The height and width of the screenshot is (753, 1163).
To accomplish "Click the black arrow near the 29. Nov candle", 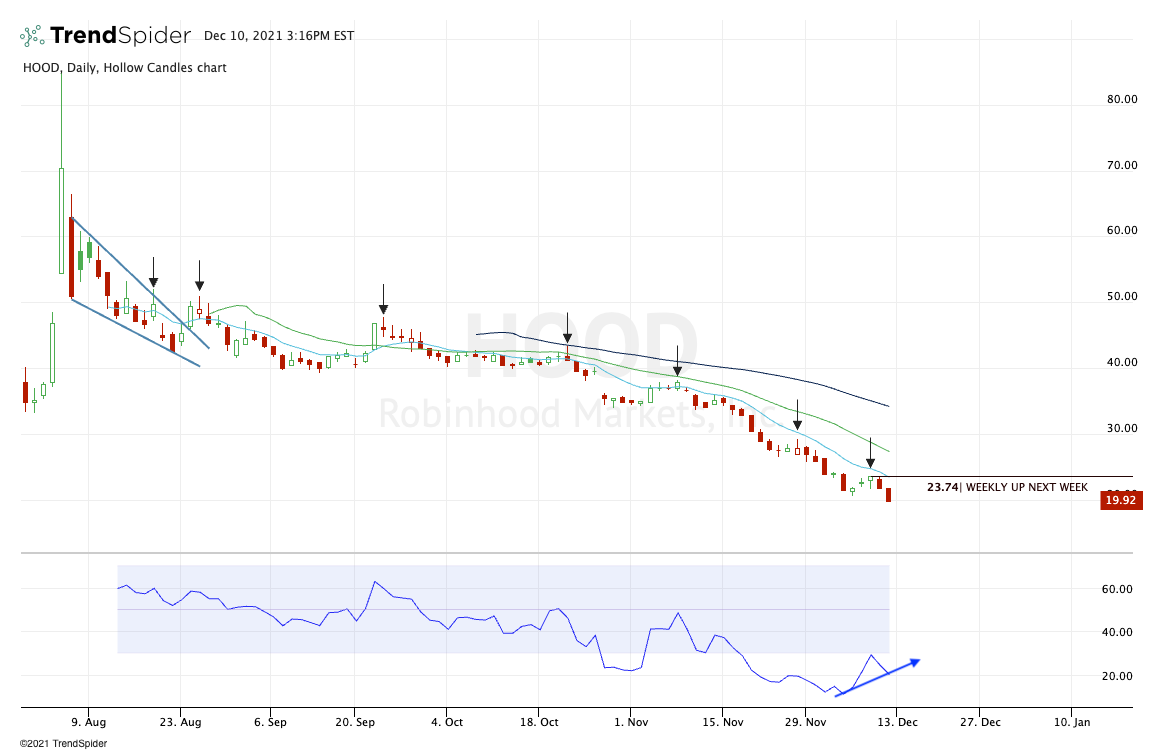I will tap(797, 415).
